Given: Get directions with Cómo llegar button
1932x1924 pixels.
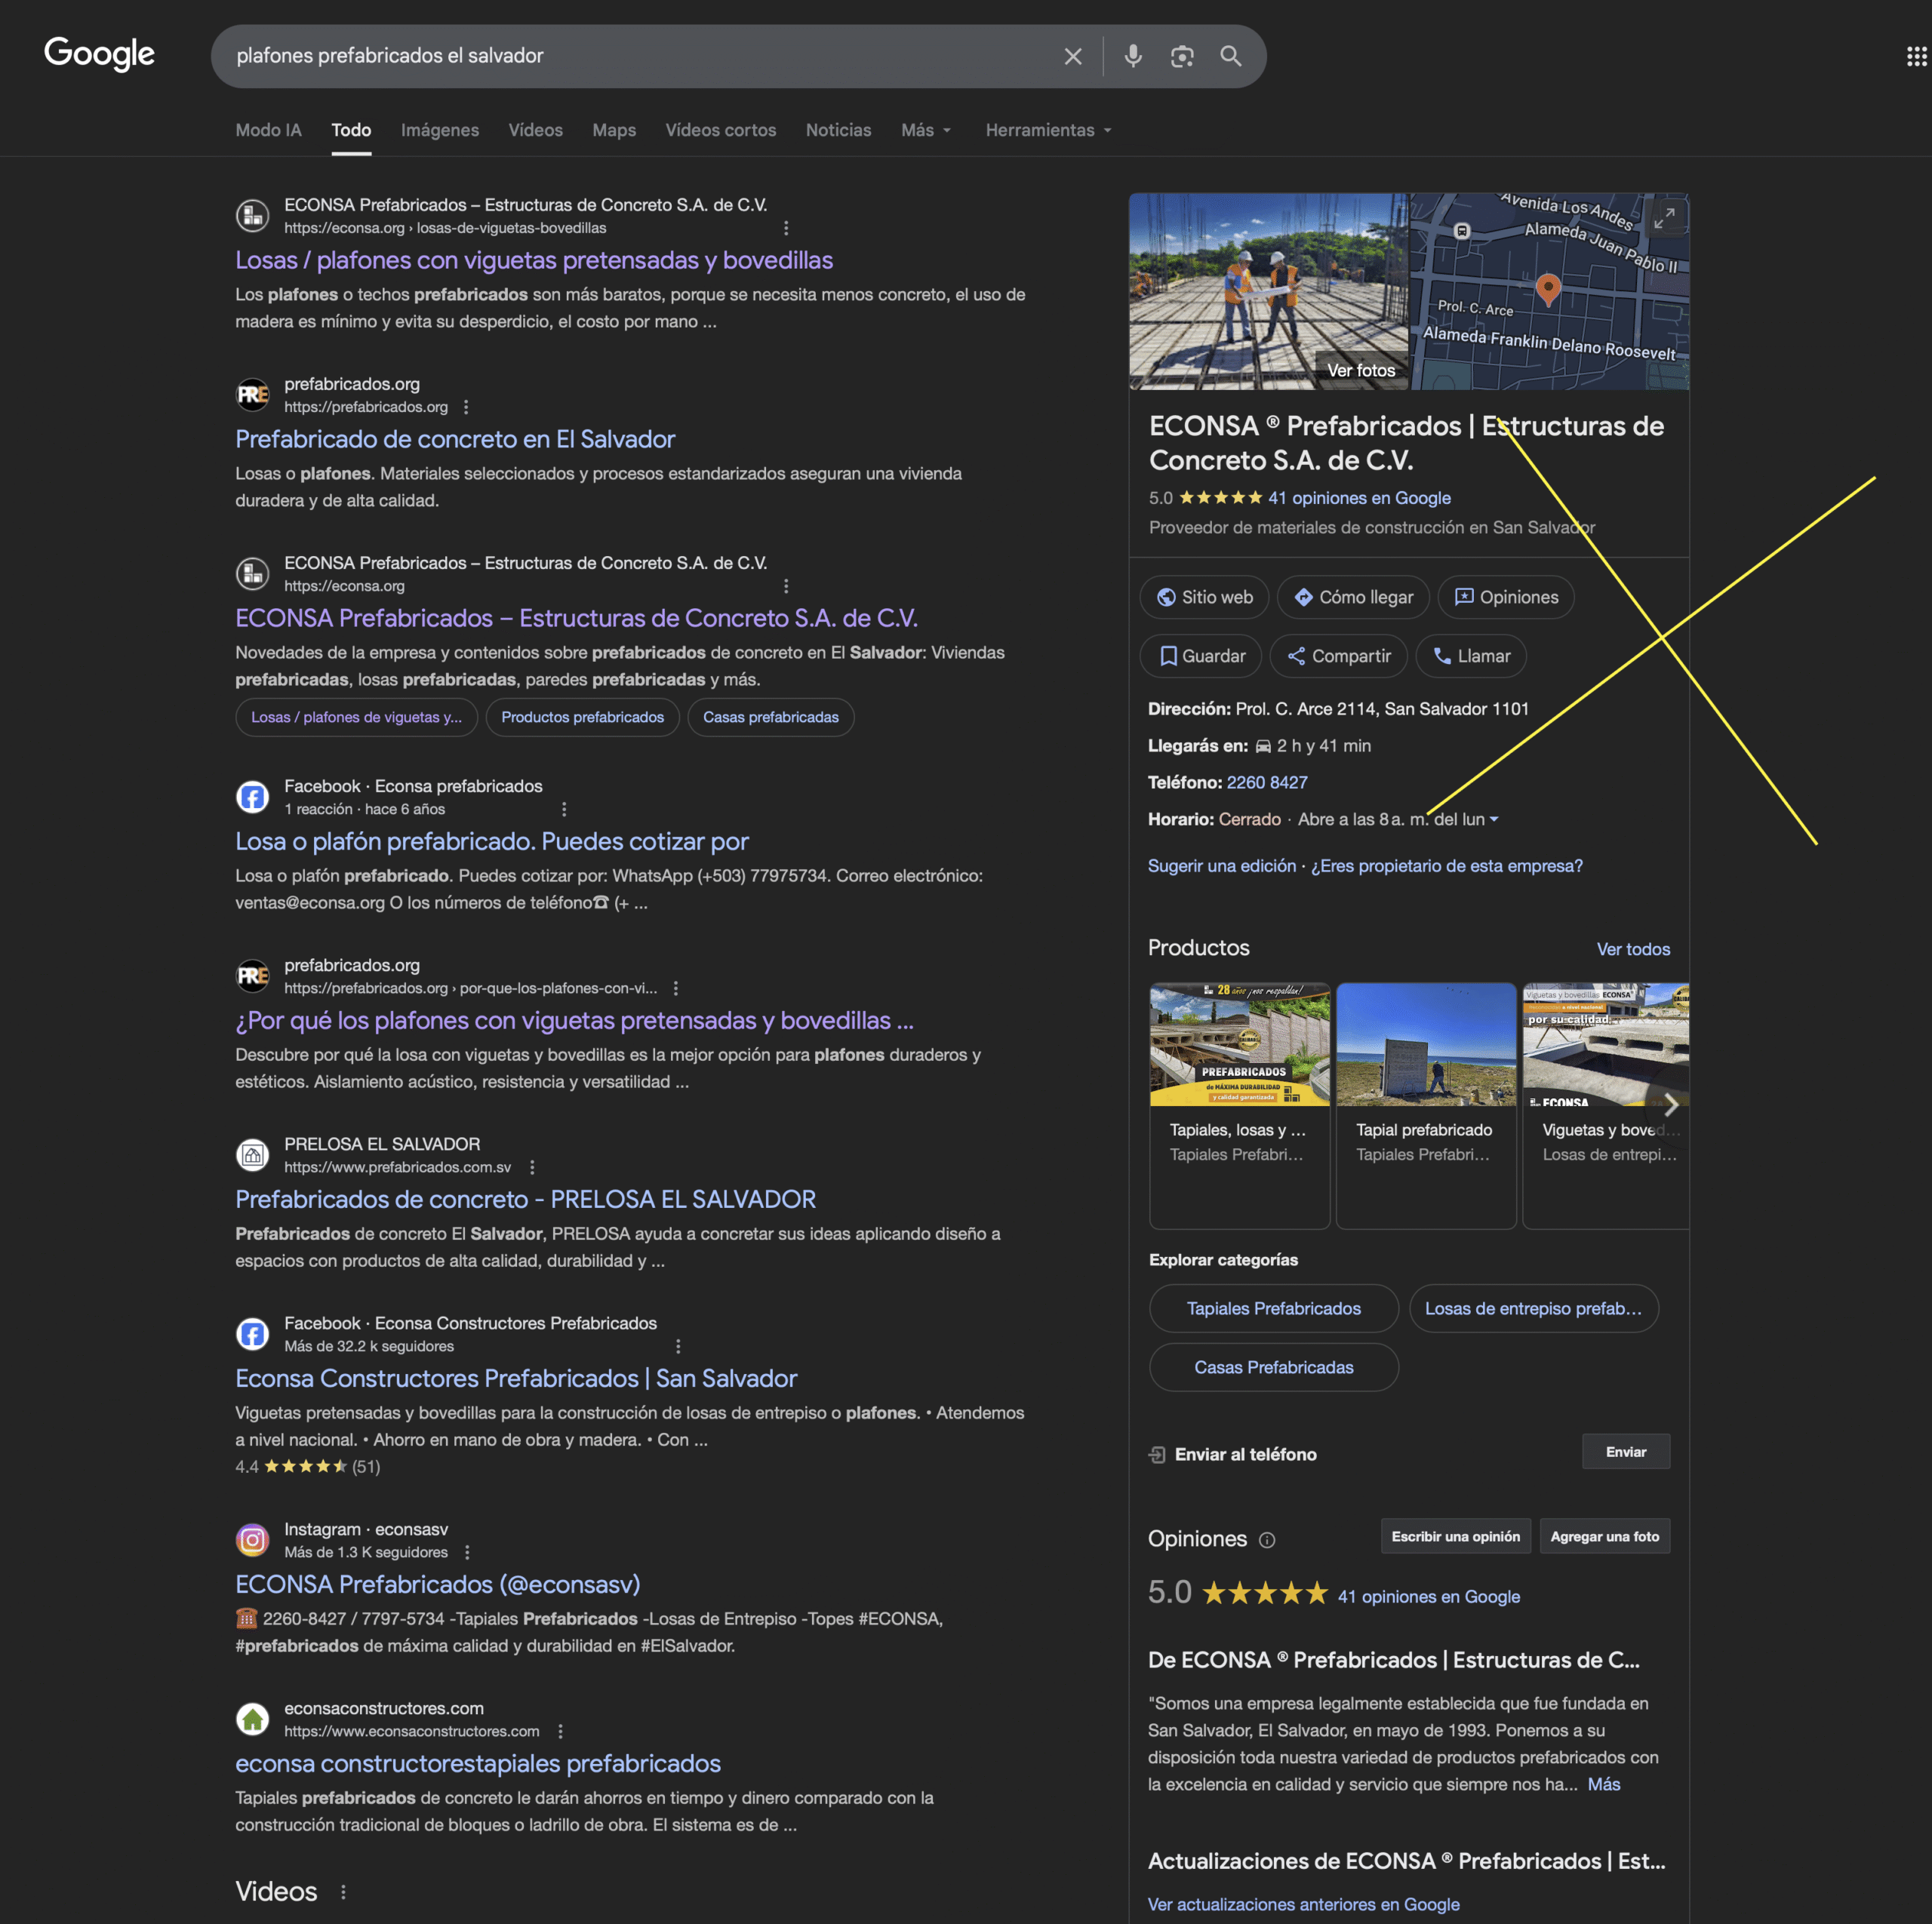Looking at the screenshot, I should [1353, 597].
